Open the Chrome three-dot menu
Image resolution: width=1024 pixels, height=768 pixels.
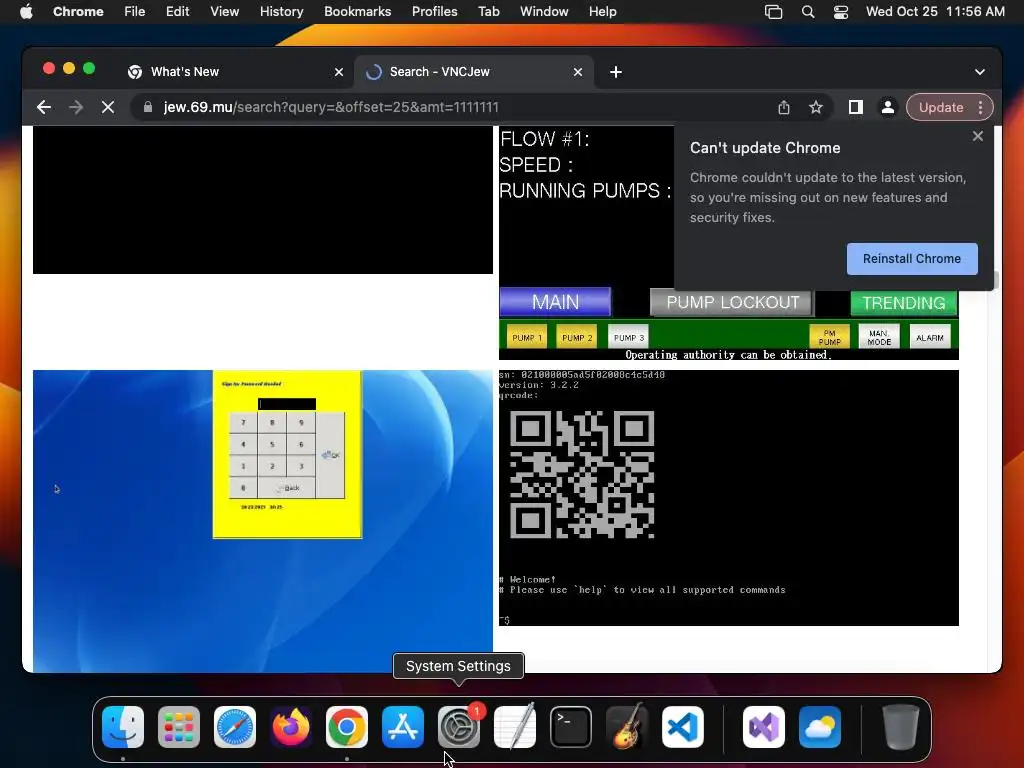(x=981, y=107)
